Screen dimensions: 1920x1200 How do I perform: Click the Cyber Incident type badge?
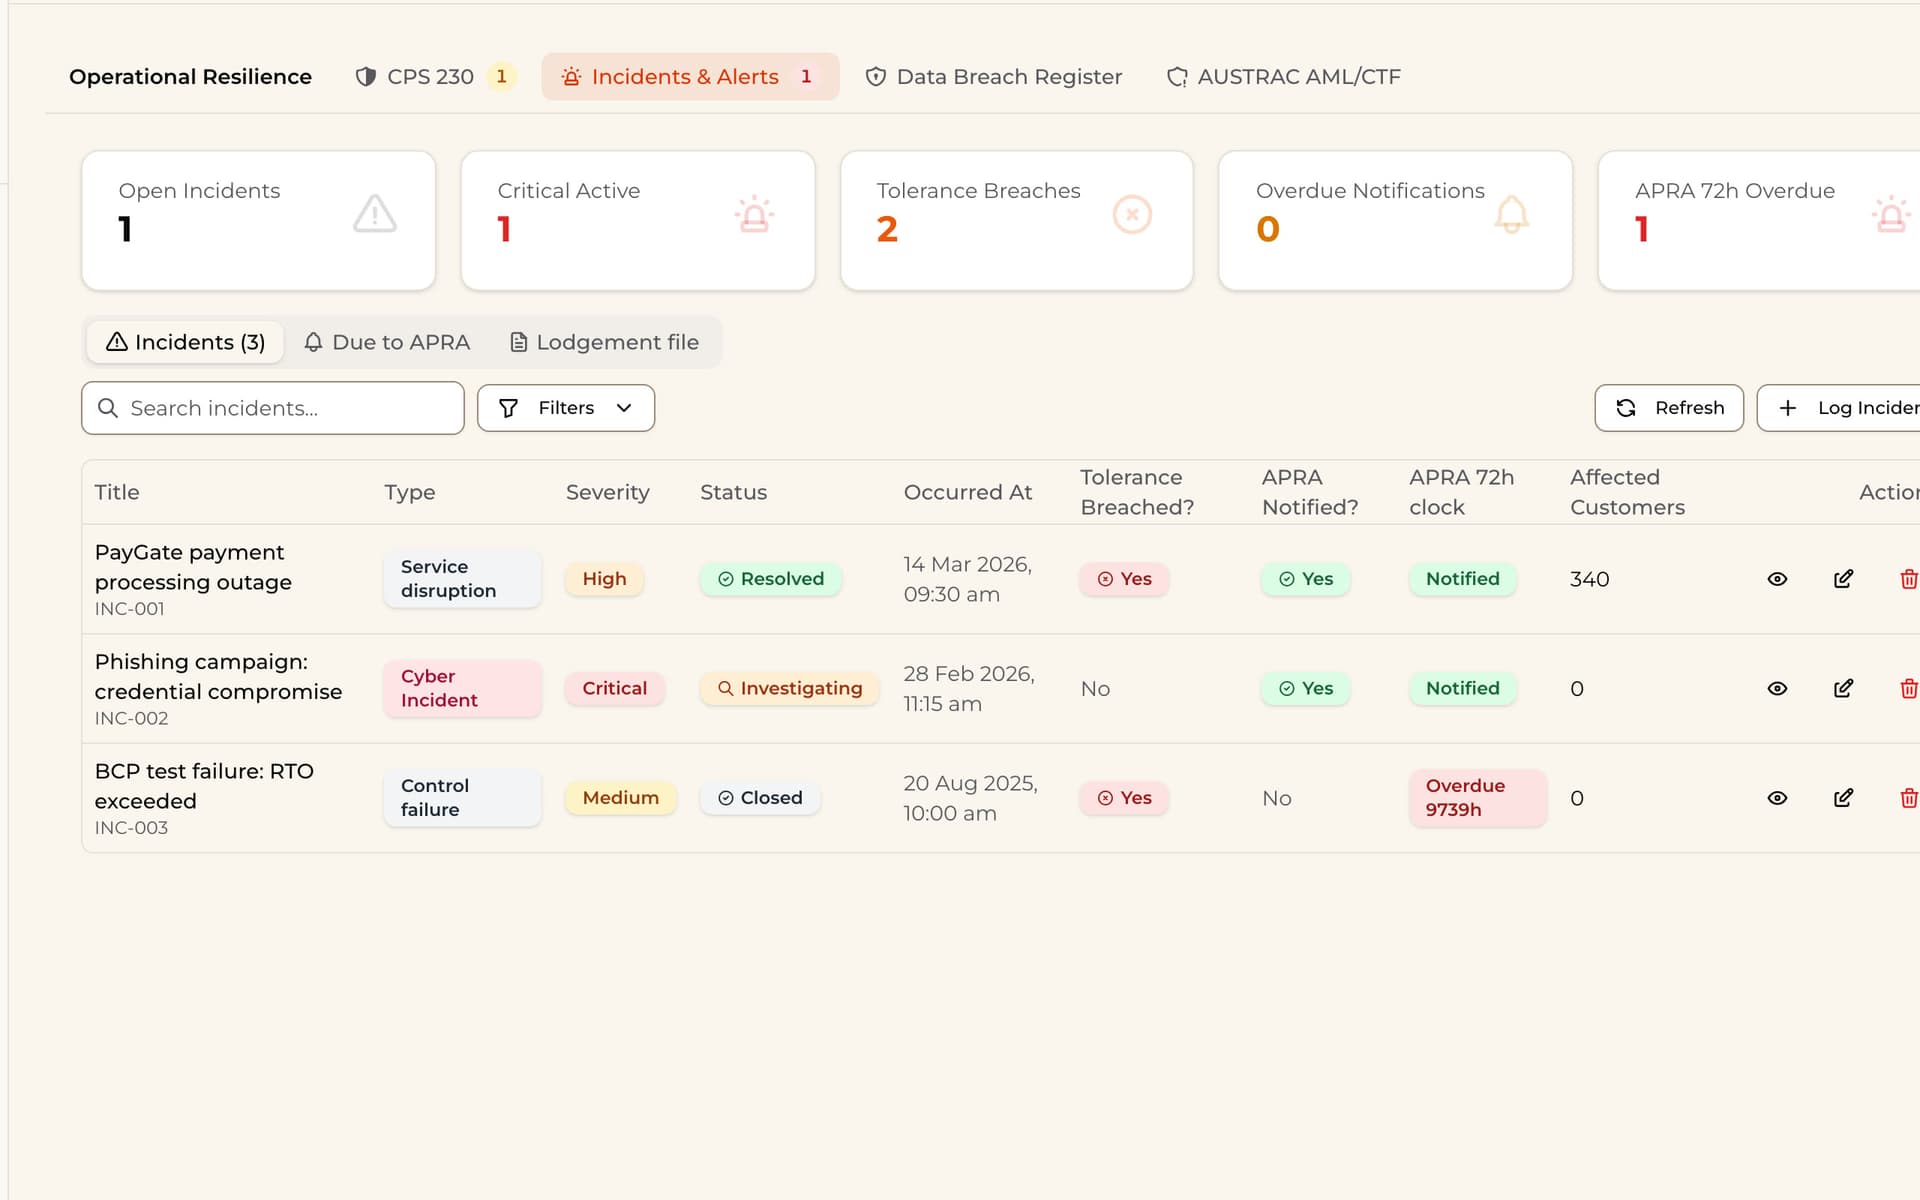(462, 688)
